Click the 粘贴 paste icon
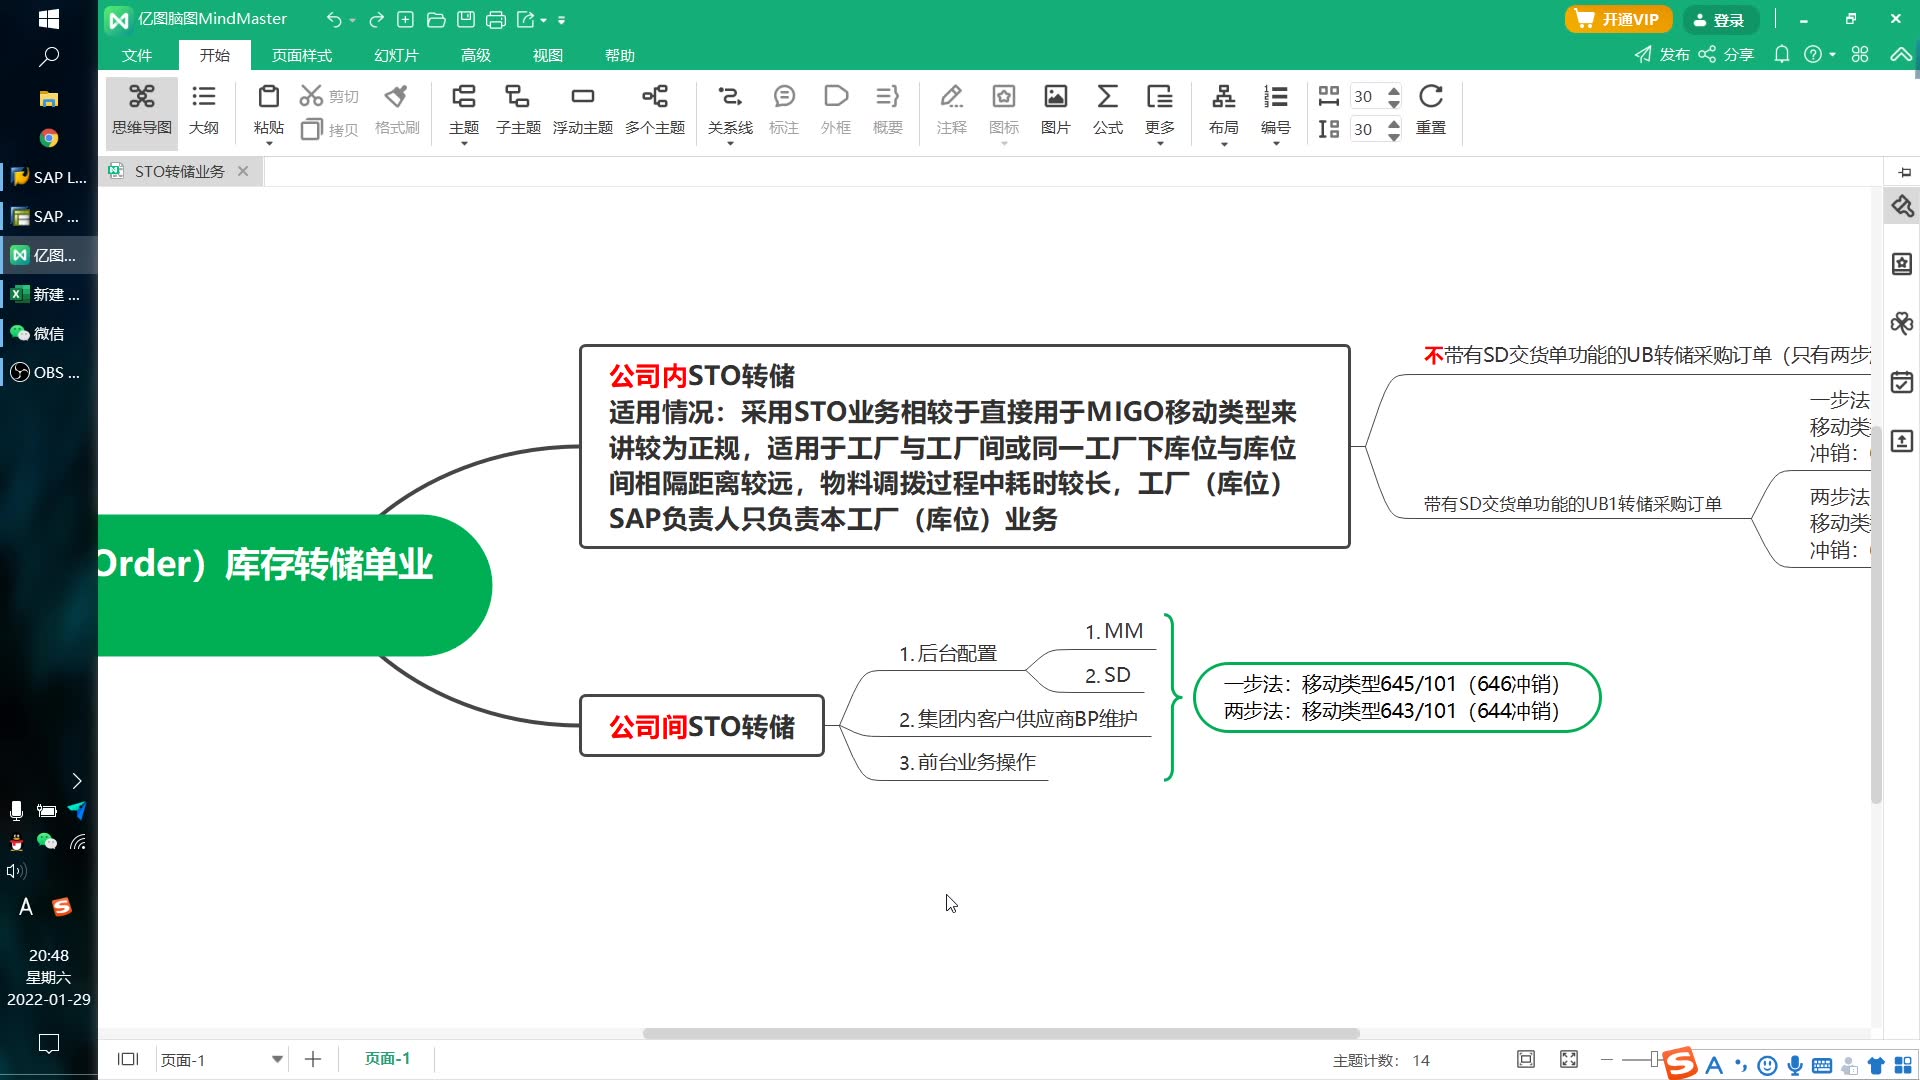Image resolution: width=1920 pixels, height=1080 pixels. [x=268, y=97]
